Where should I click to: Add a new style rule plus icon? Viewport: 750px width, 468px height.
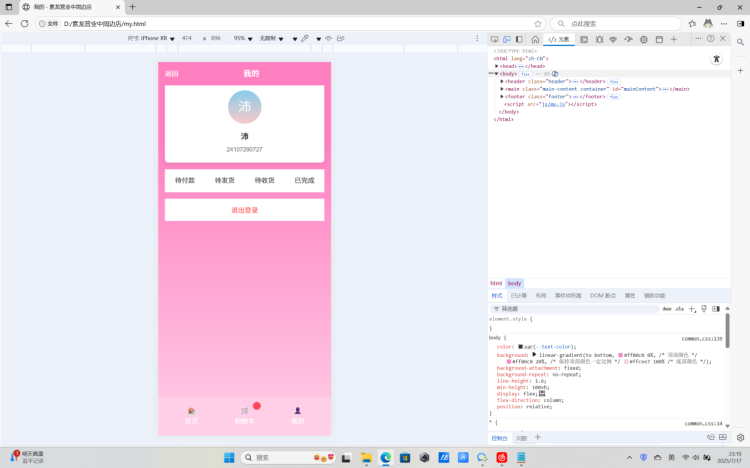(692, 309)
